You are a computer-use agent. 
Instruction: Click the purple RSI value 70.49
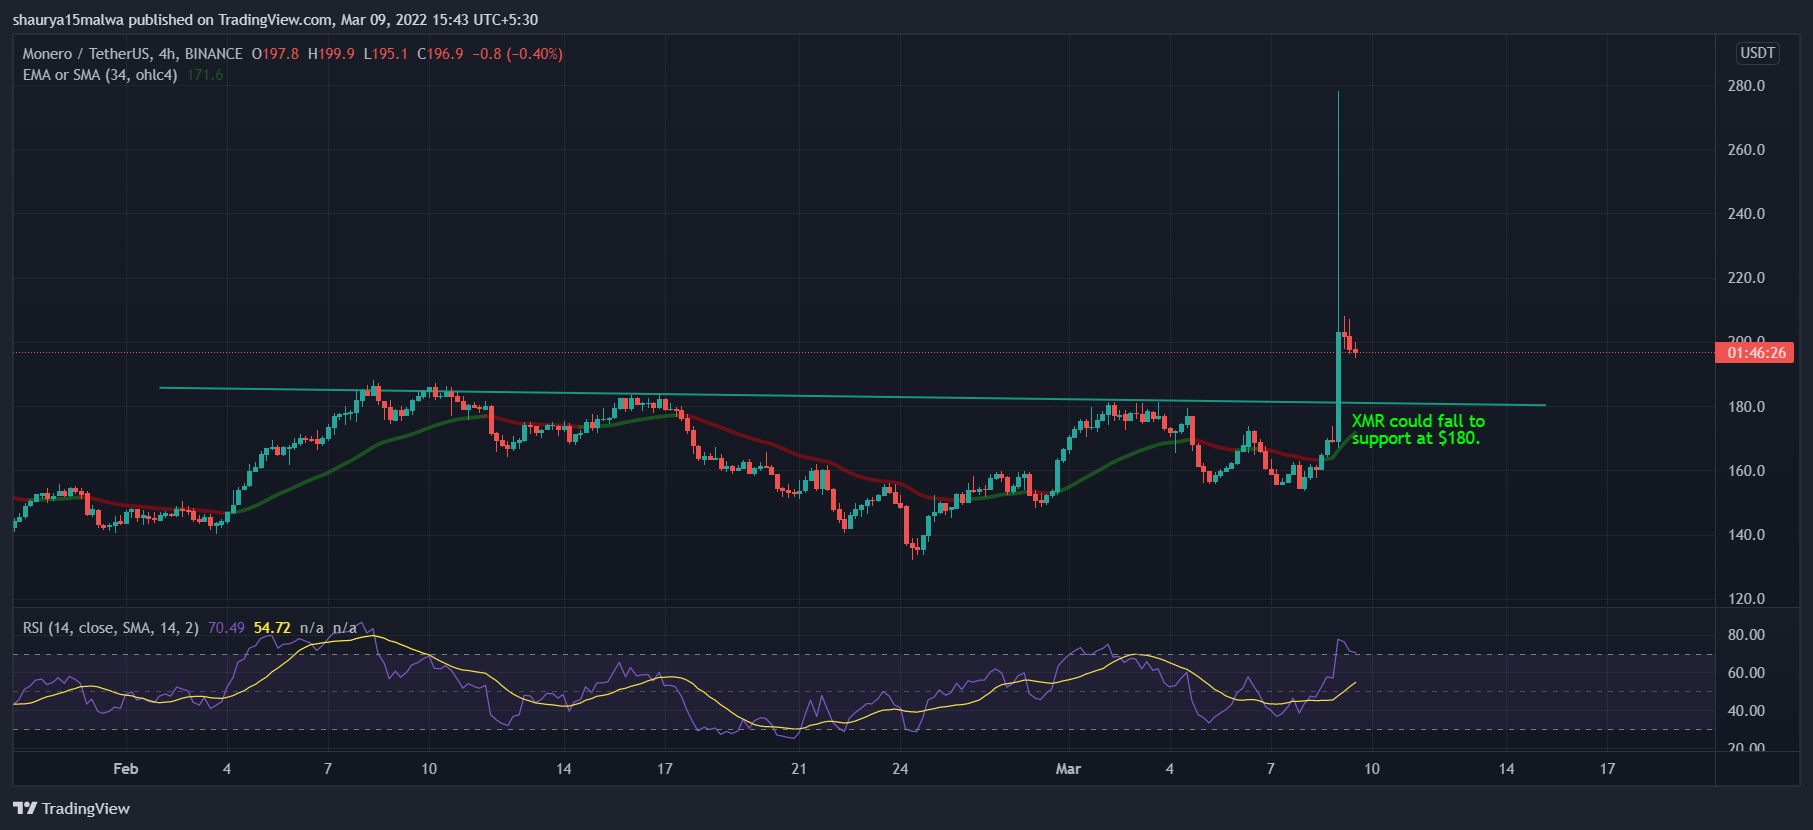click(x=226, y=628)
